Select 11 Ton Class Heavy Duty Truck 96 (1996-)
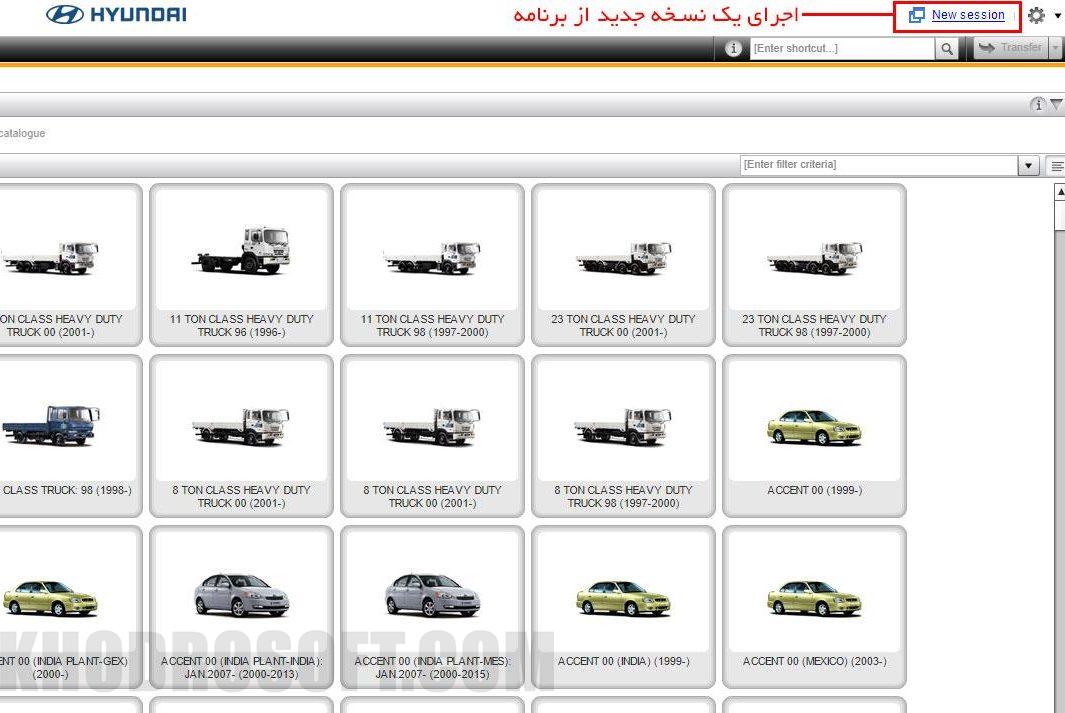The width and height of the screenshot is (1065, 713). [241, 265]
